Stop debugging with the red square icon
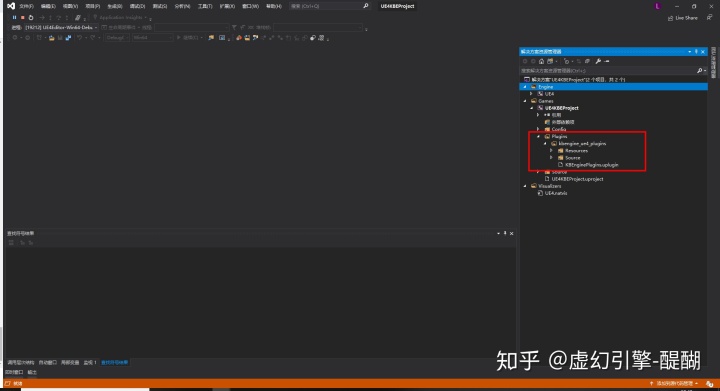Screen dimensions: 720x391 pyautogui.click(x=22, y=17)
